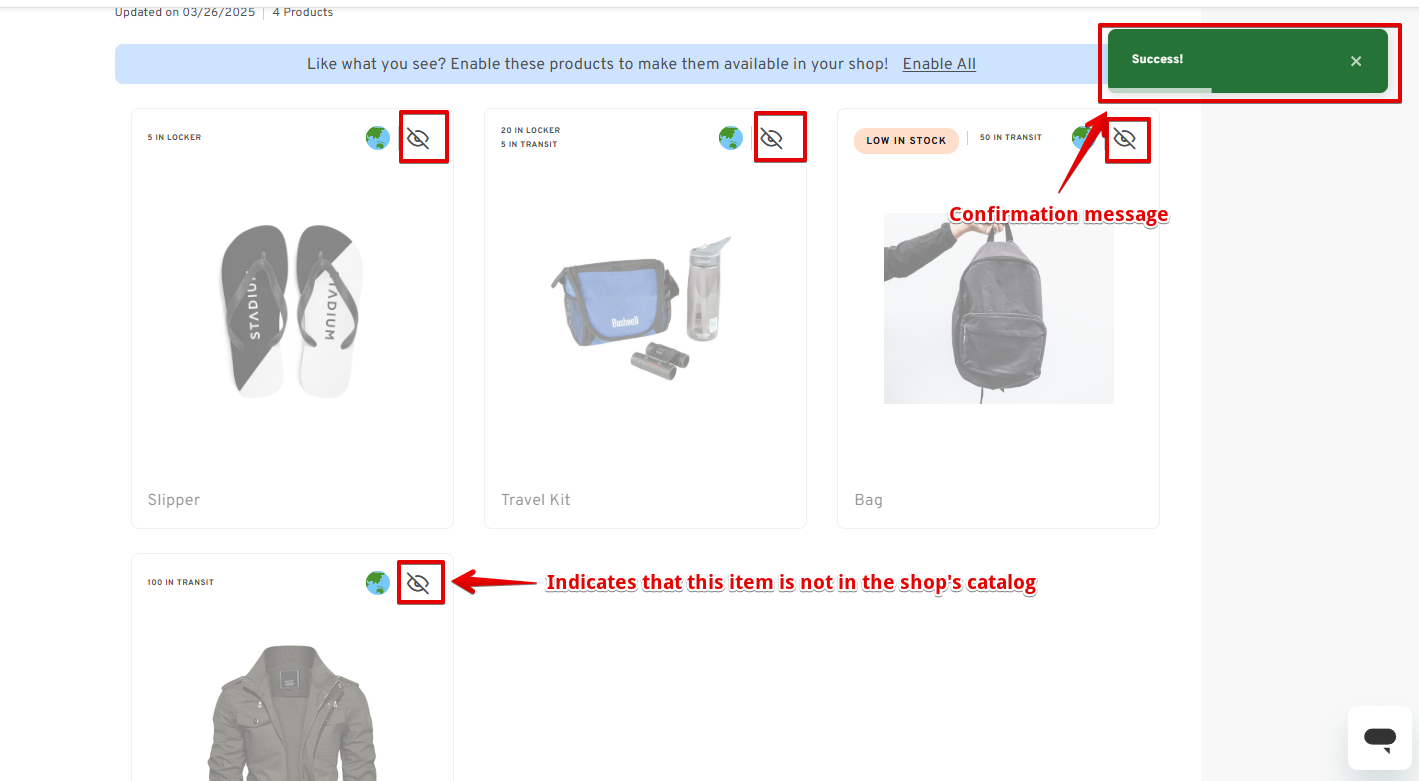This screenshot has height=781, width=1419.
Task: Click the Bag product name
Action: (x=869, y=500)
